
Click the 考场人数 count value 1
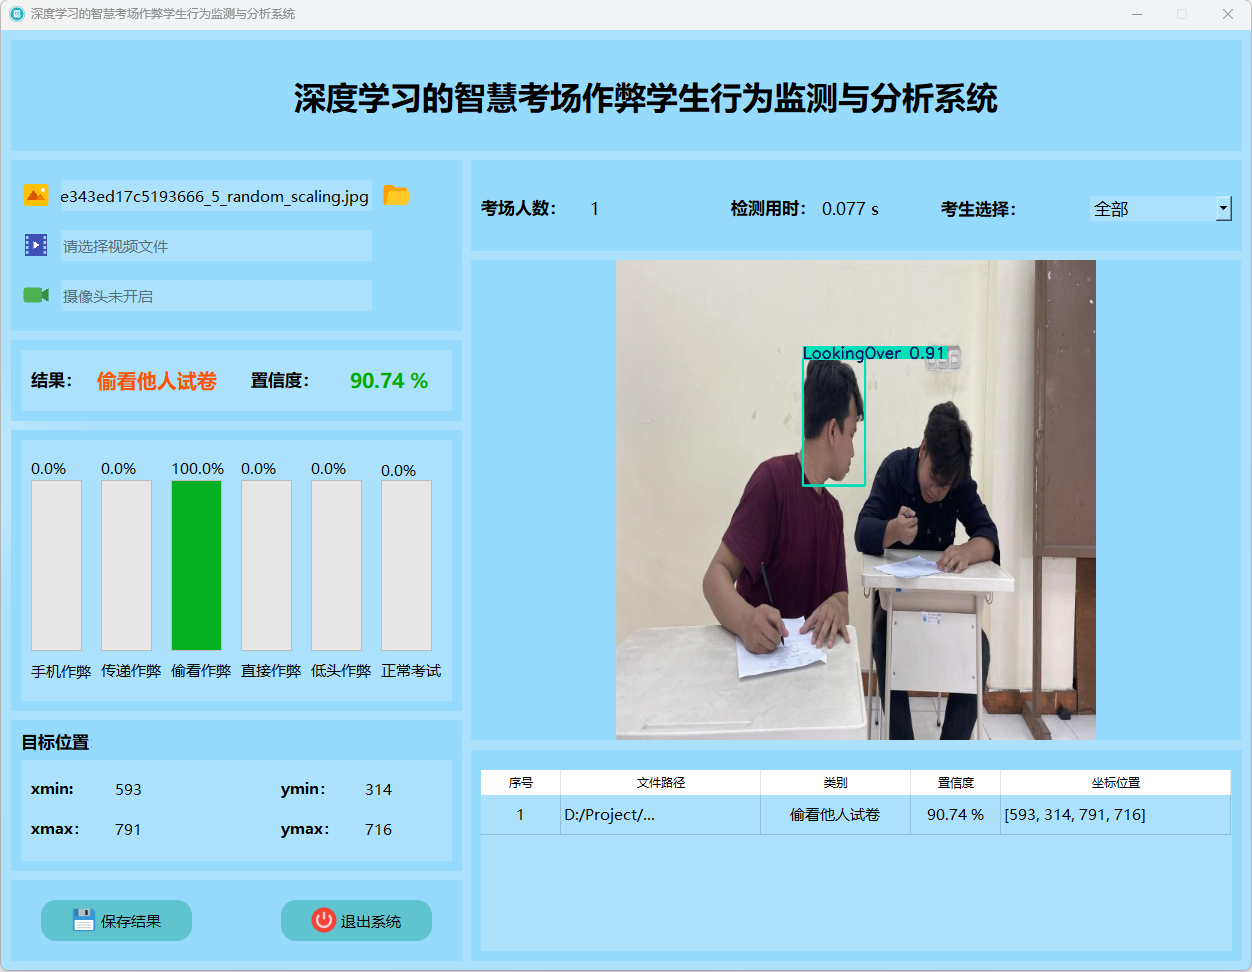[594, 209]
